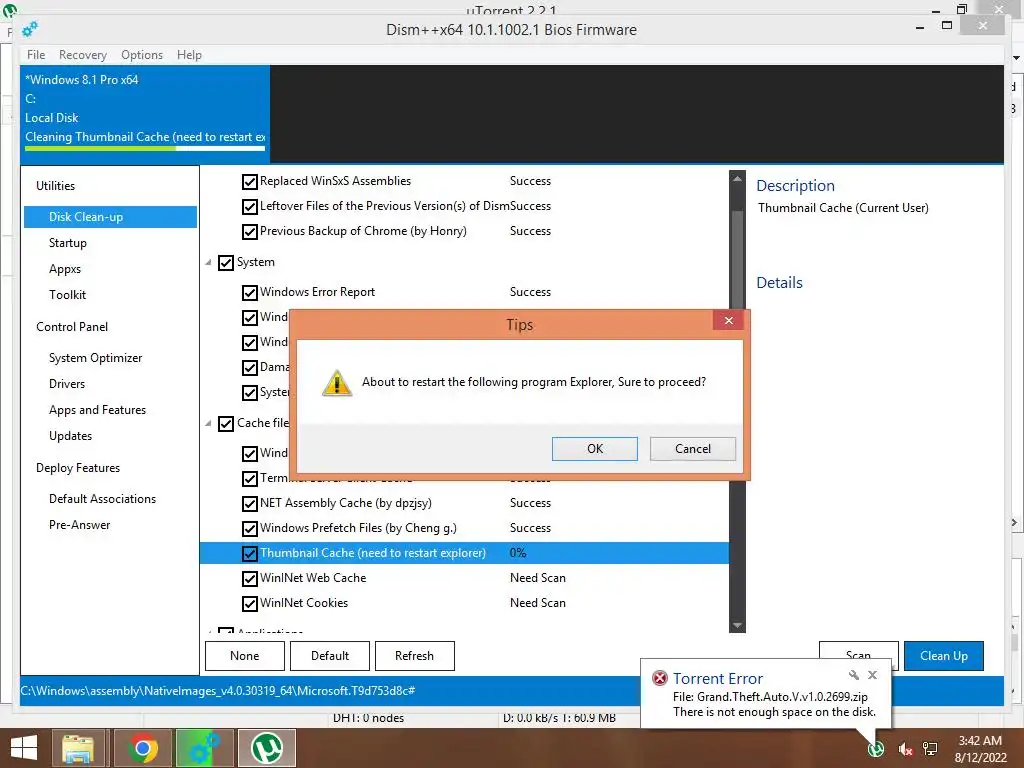The height and width of the screenshot is (768, 1024).
Task: Toggle the Cache files group checkbox
Action: point(226,424)
